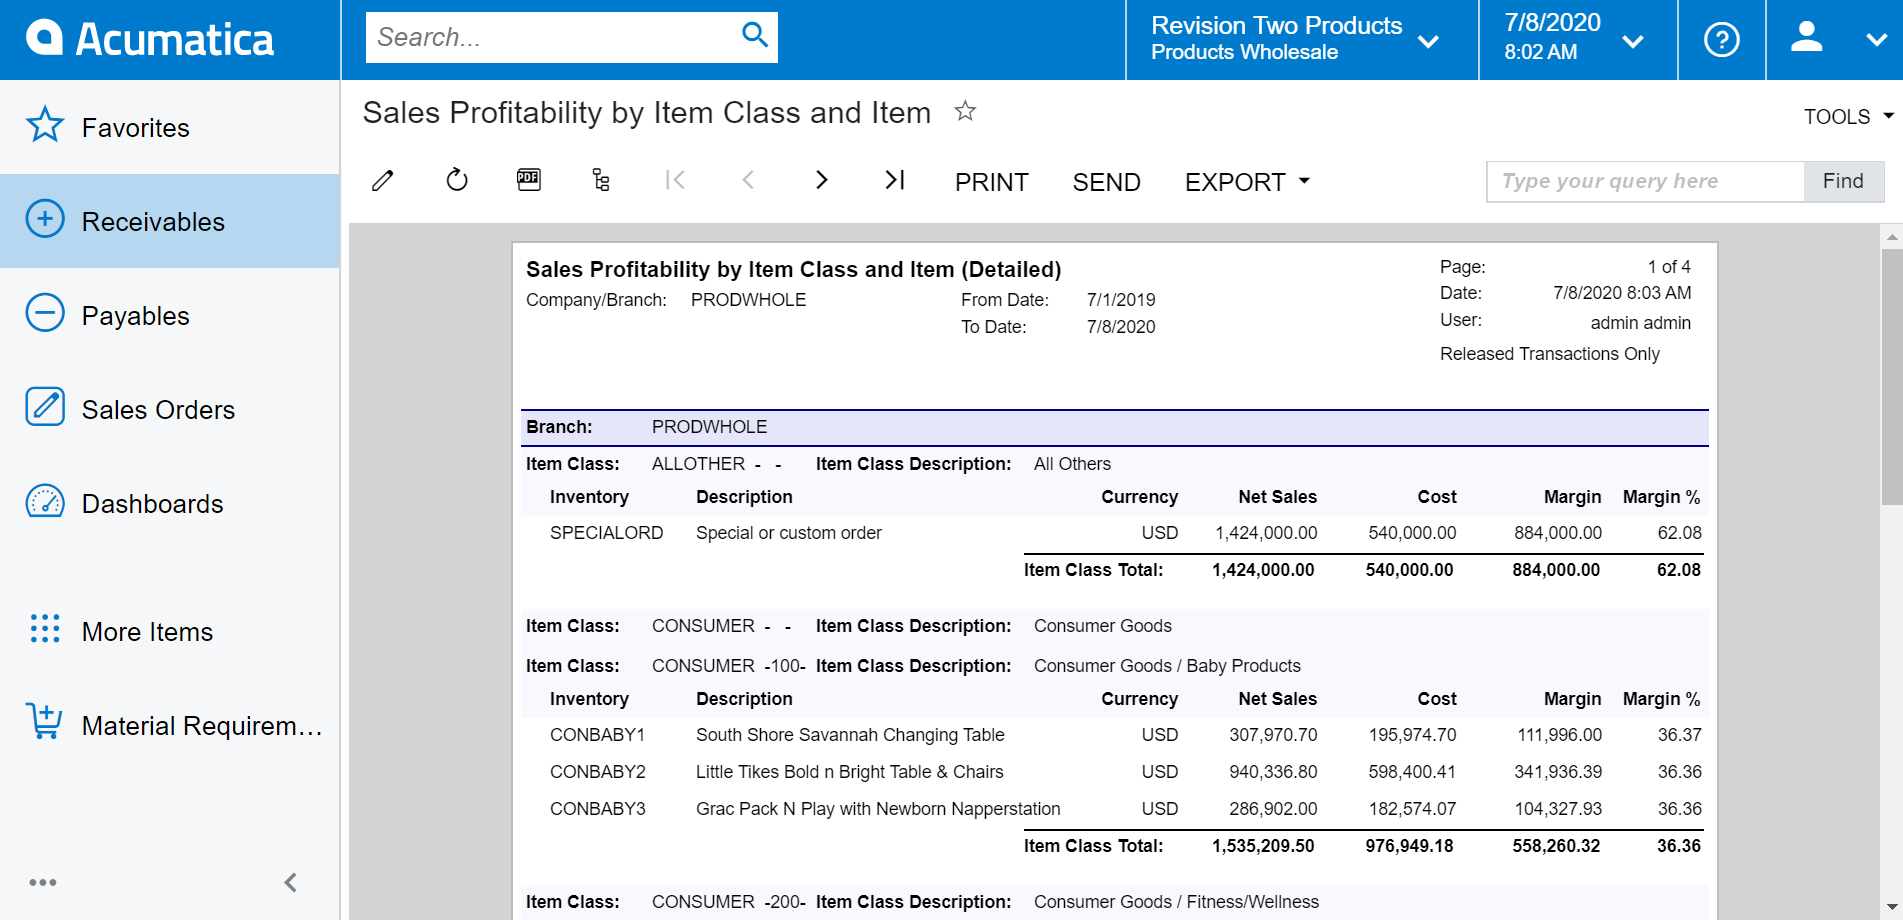Image resolution: width=1903 pixels, height=920 pixels.
Task: Click the SEND button
Action: coord(1106,182)
